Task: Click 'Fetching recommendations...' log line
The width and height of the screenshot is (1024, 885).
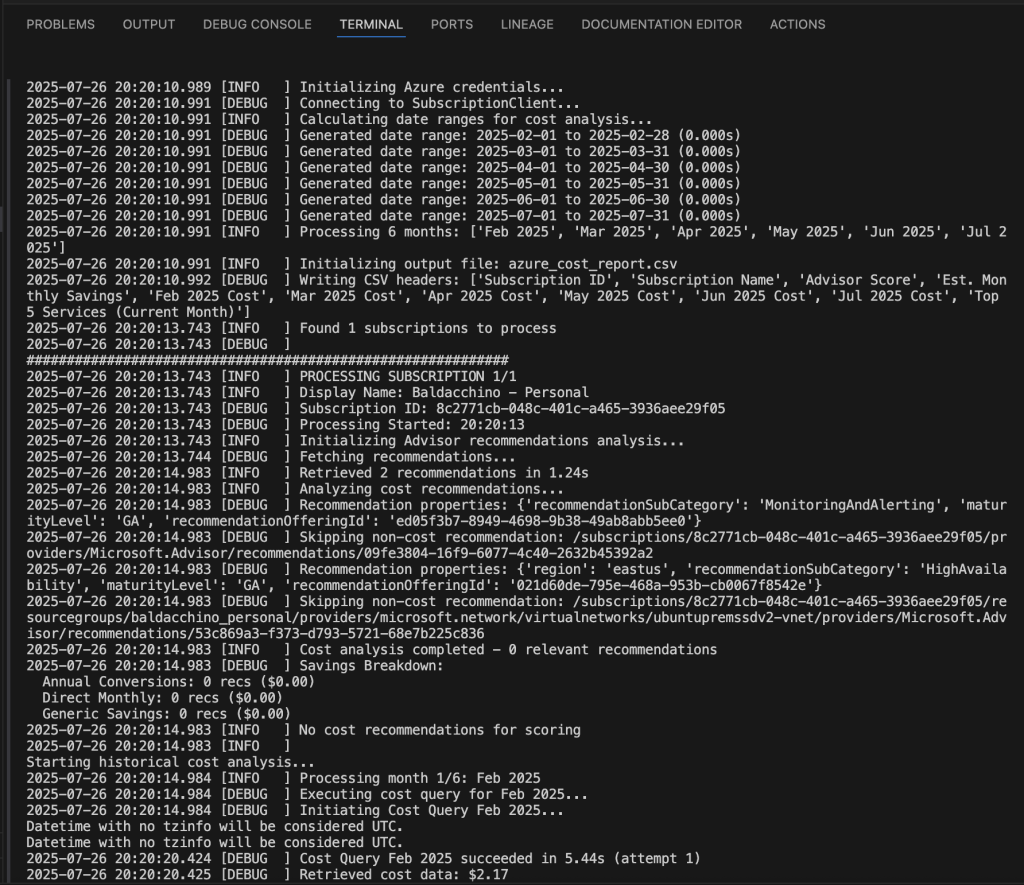Action: (x=271, y=457)
